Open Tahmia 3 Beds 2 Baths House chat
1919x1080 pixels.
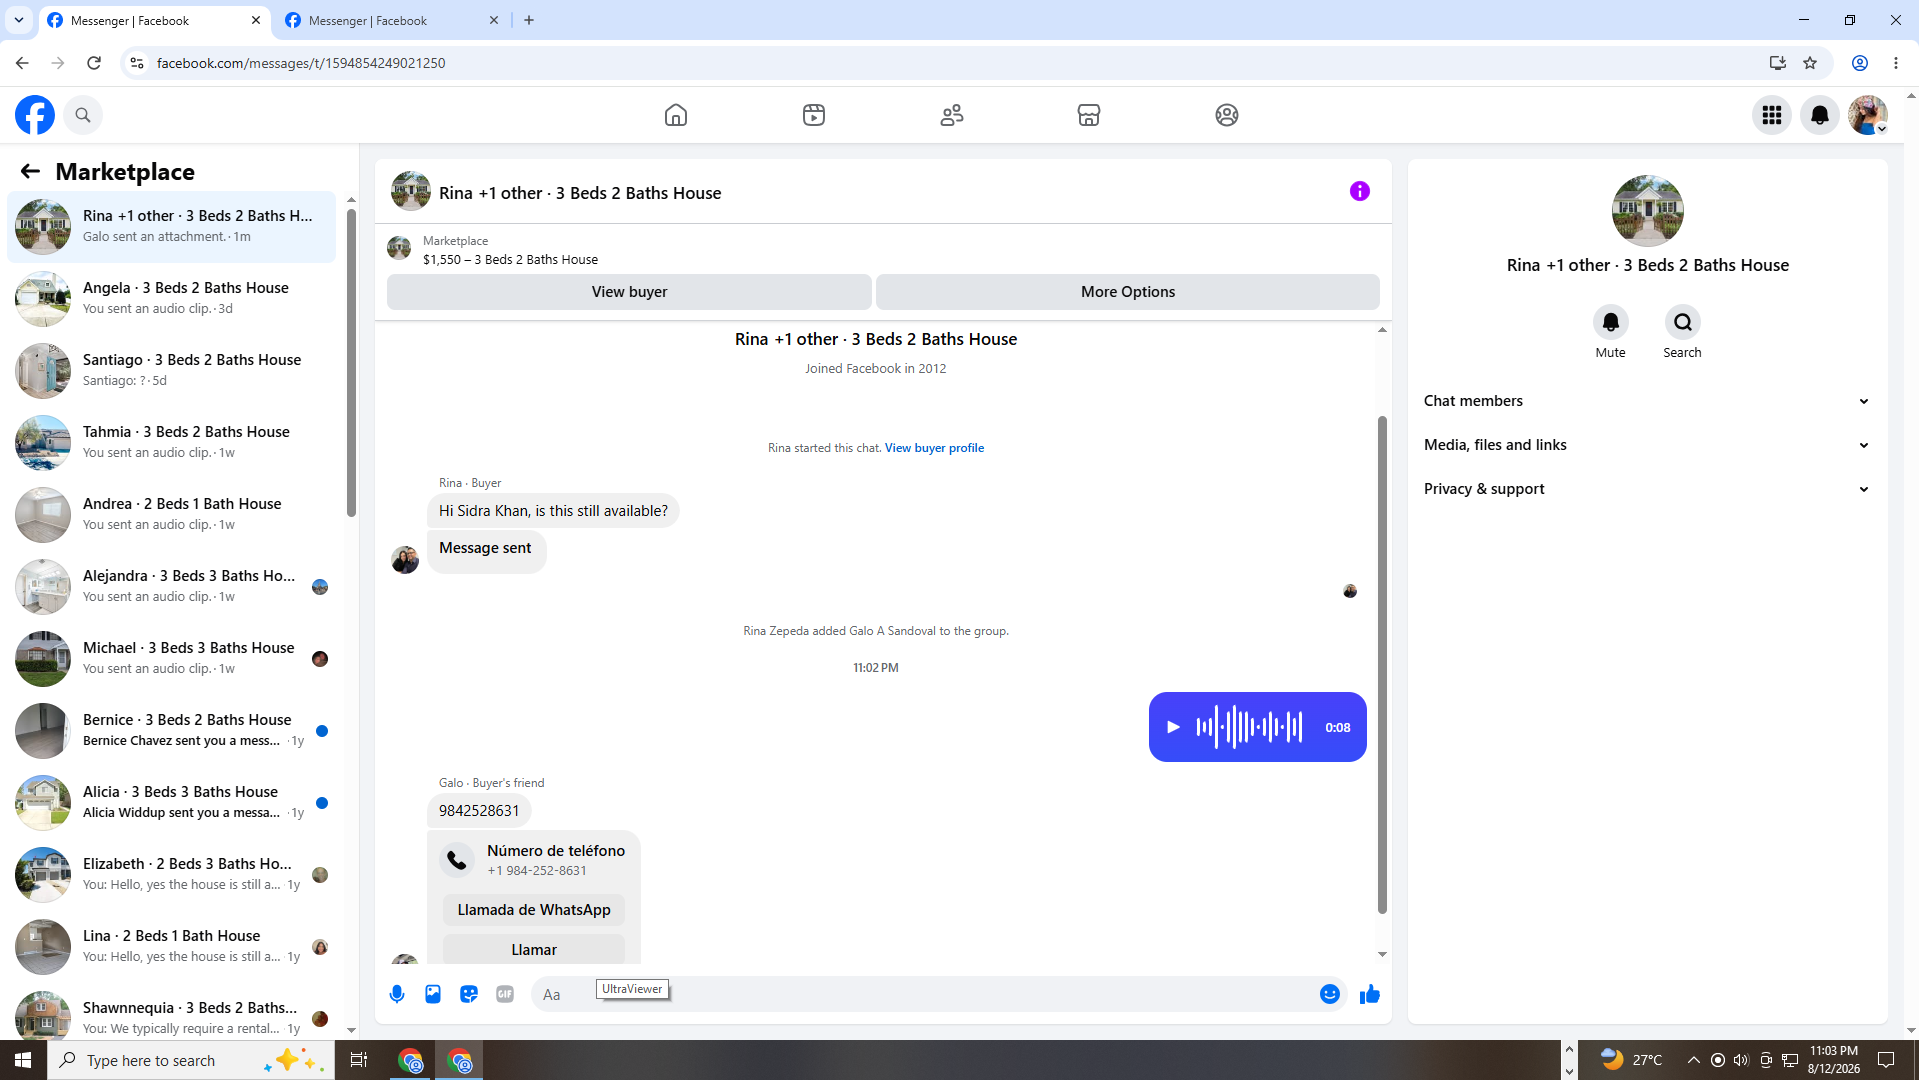[x=172, y=442]
